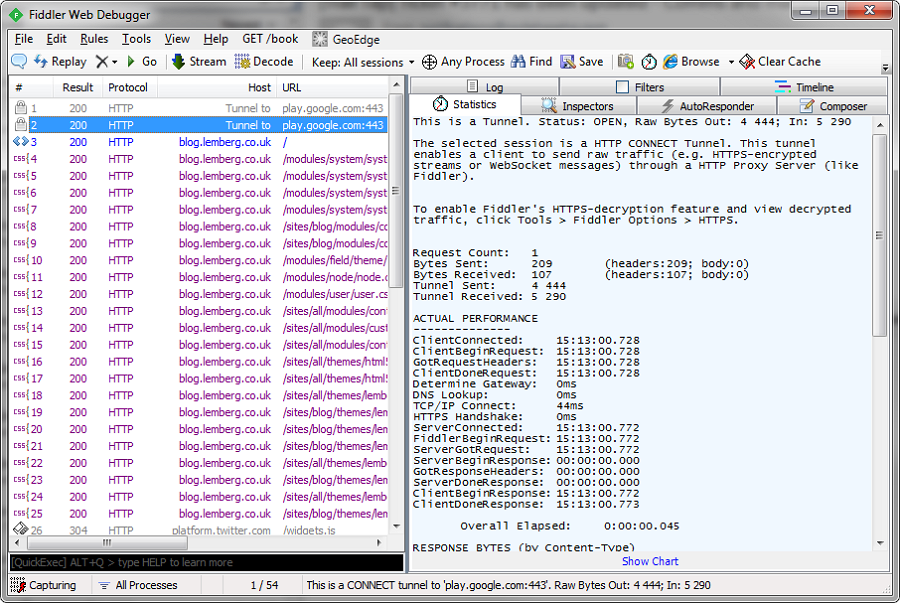Open Find sessions with binoculars icon

coord(532,61)
